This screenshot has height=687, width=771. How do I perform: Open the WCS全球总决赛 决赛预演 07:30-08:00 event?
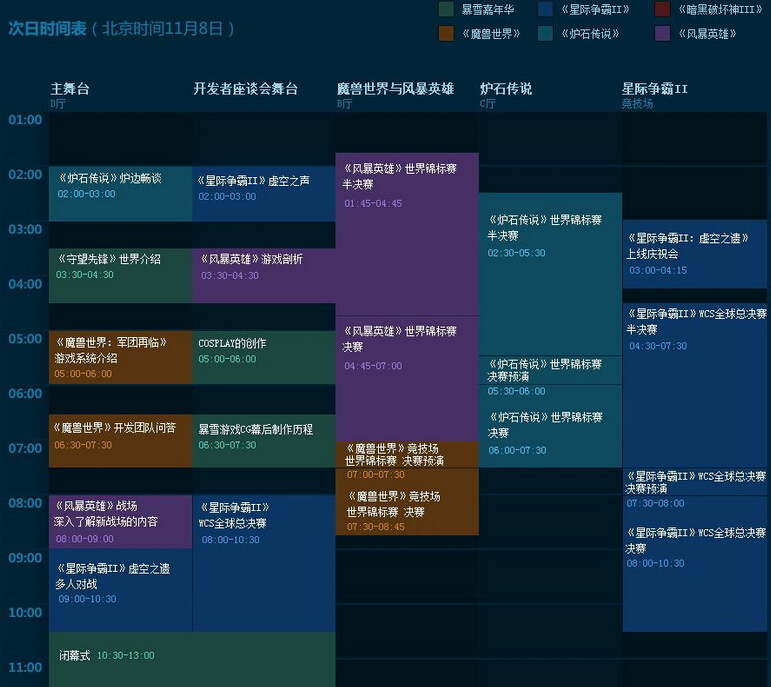click(694, 482)
